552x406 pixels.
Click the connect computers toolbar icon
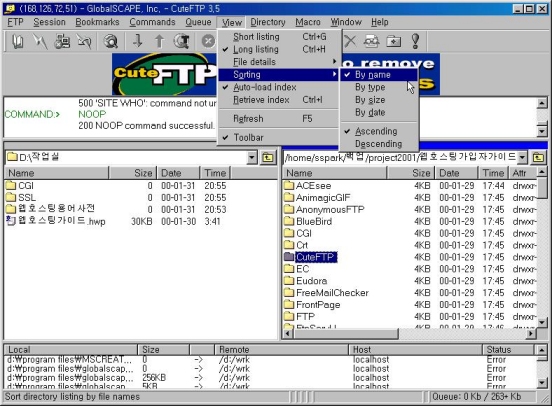pyautogui.click(x=62, y=41)
